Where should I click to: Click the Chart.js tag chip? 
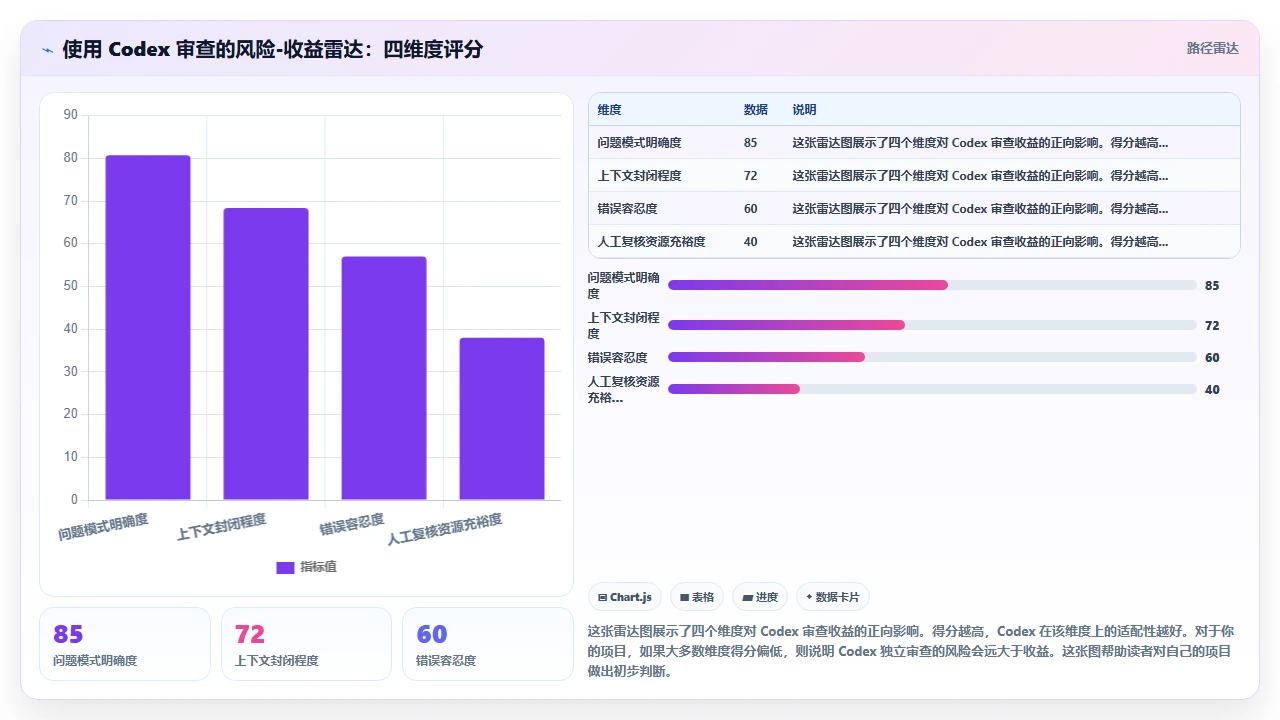(x=624, y=597)
